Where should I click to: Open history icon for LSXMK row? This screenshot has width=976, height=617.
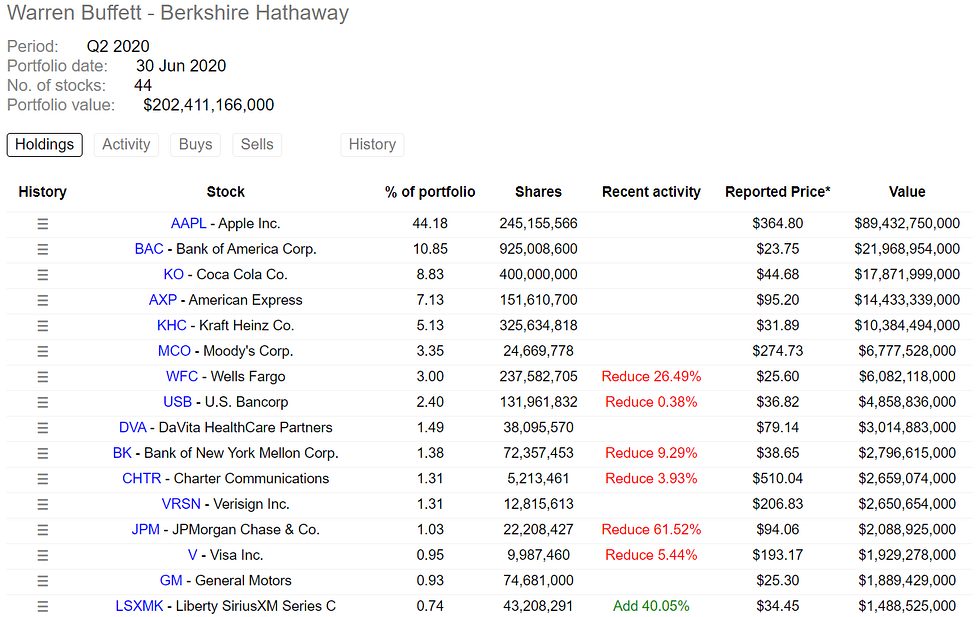click(42, 606)
